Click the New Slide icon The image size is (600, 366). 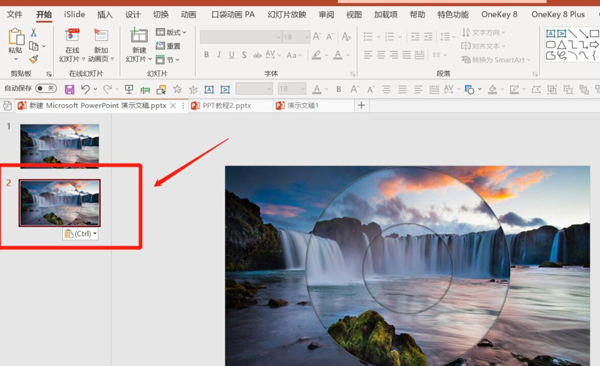click(139, 36)
